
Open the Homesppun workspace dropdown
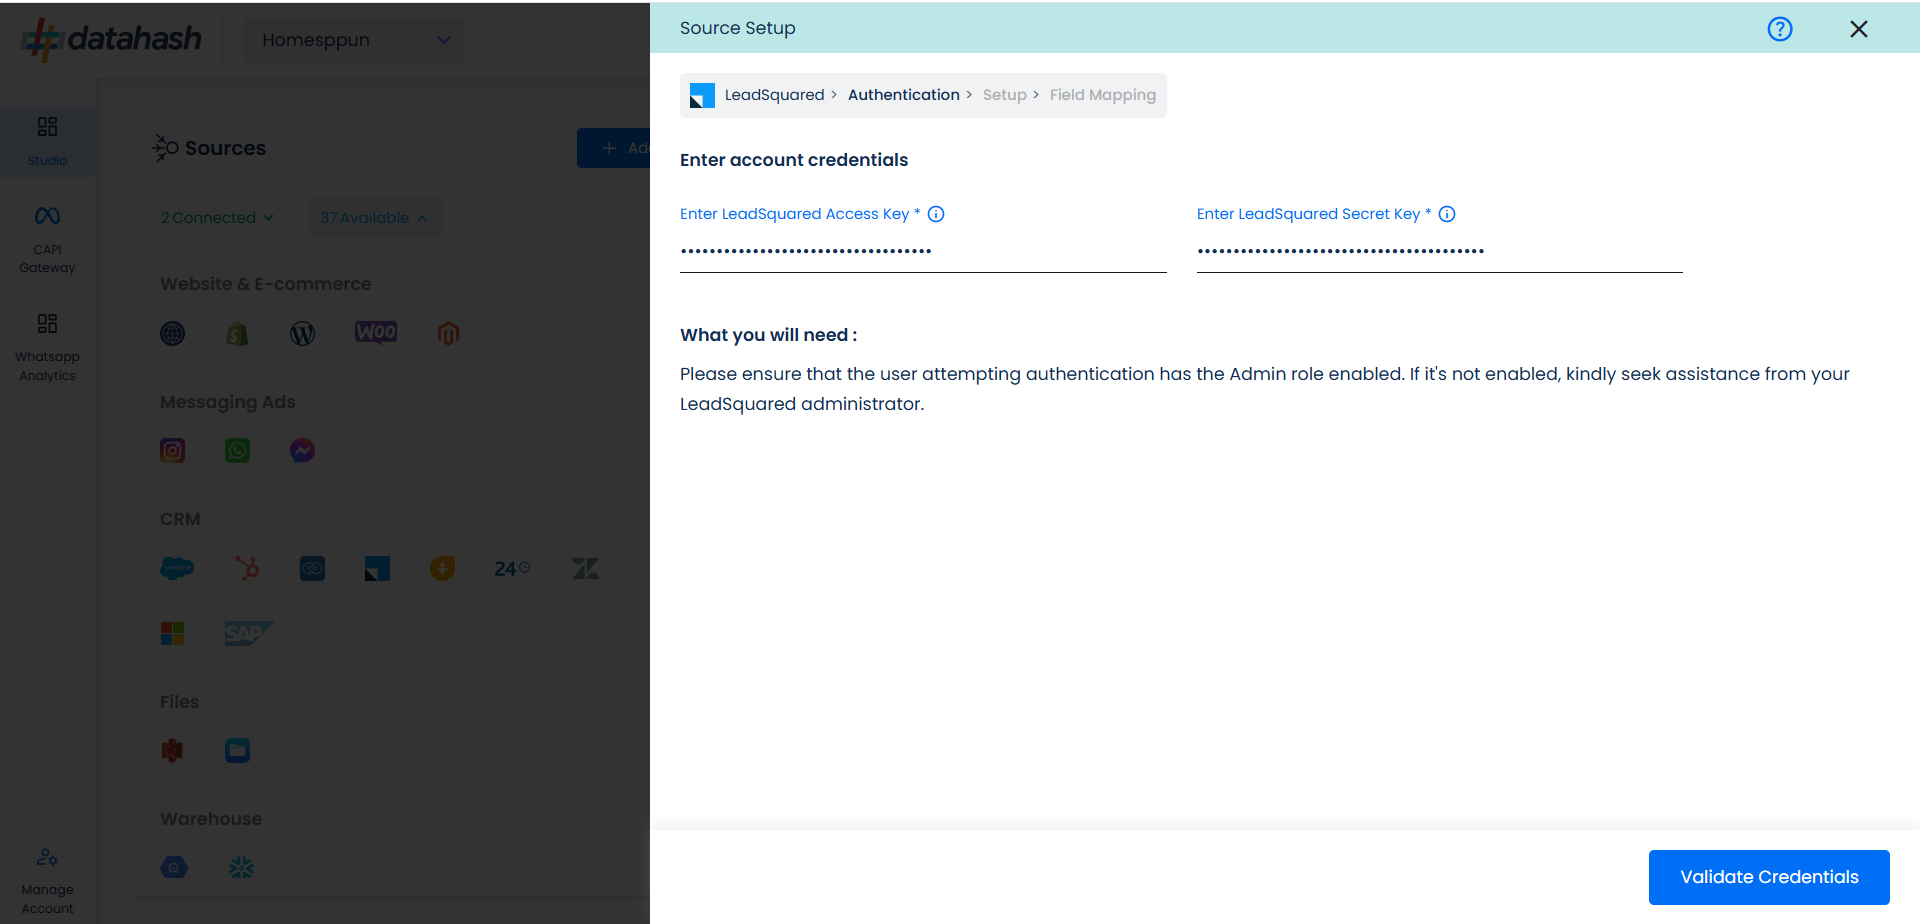[x=354, y=40]
